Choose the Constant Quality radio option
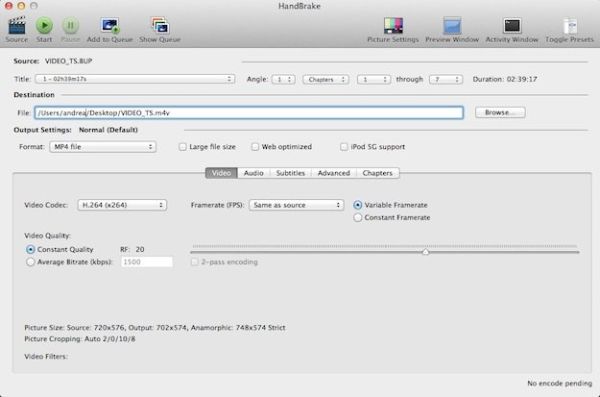The height and width of the screenshot is (397, 600). tap(30, 250)
